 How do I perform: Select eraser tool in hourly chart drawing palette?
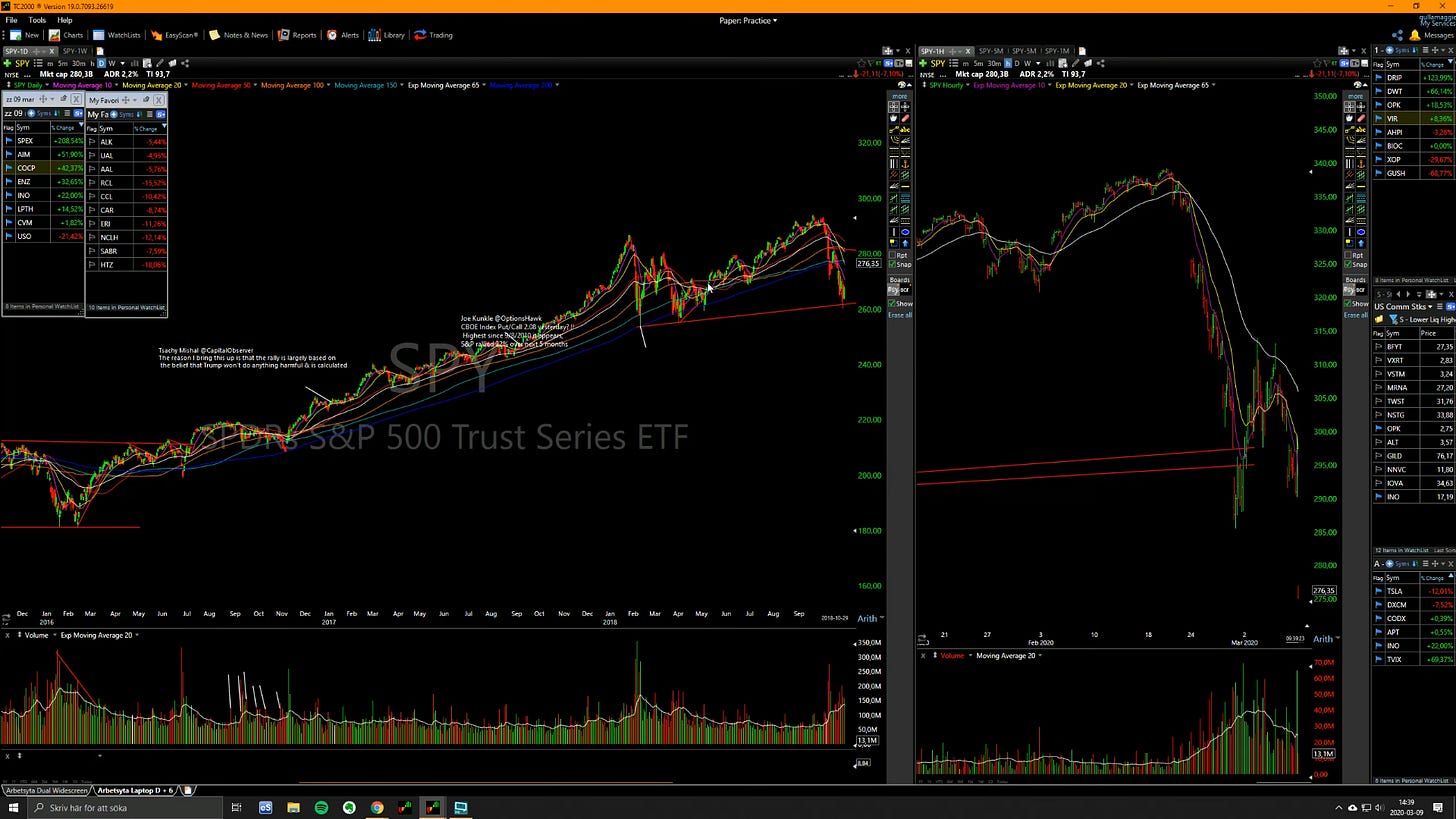tap(1361, 118)
